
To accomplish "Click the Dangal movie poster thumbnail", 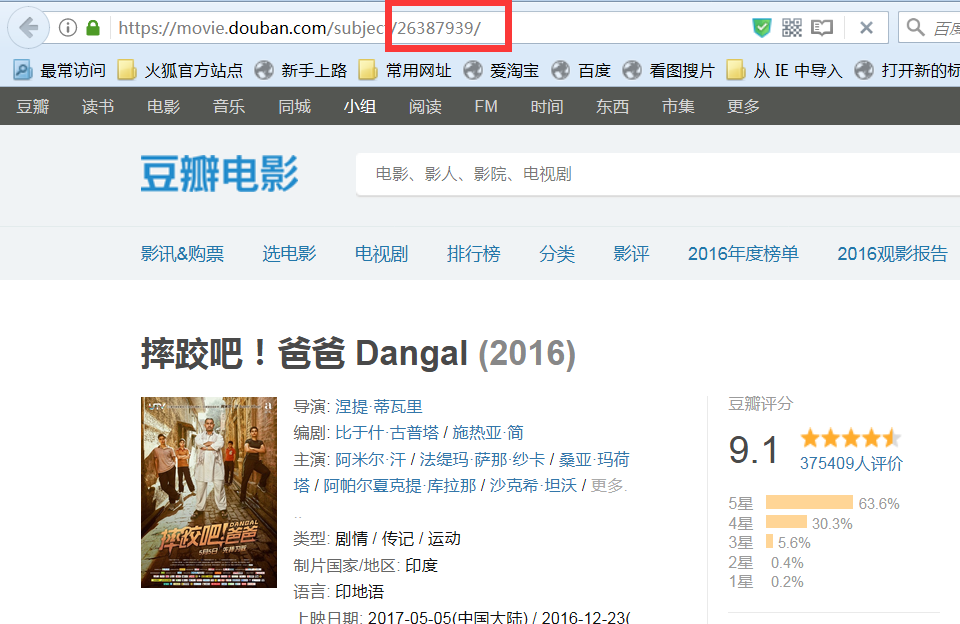I will tap(209, 492).
